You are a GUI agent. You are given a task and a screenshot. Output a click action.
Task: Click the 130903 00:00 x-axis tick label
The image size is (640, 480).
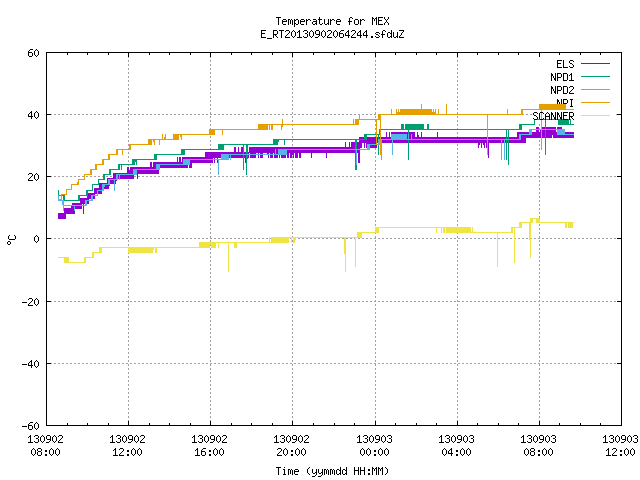click(x=374, y=446)
